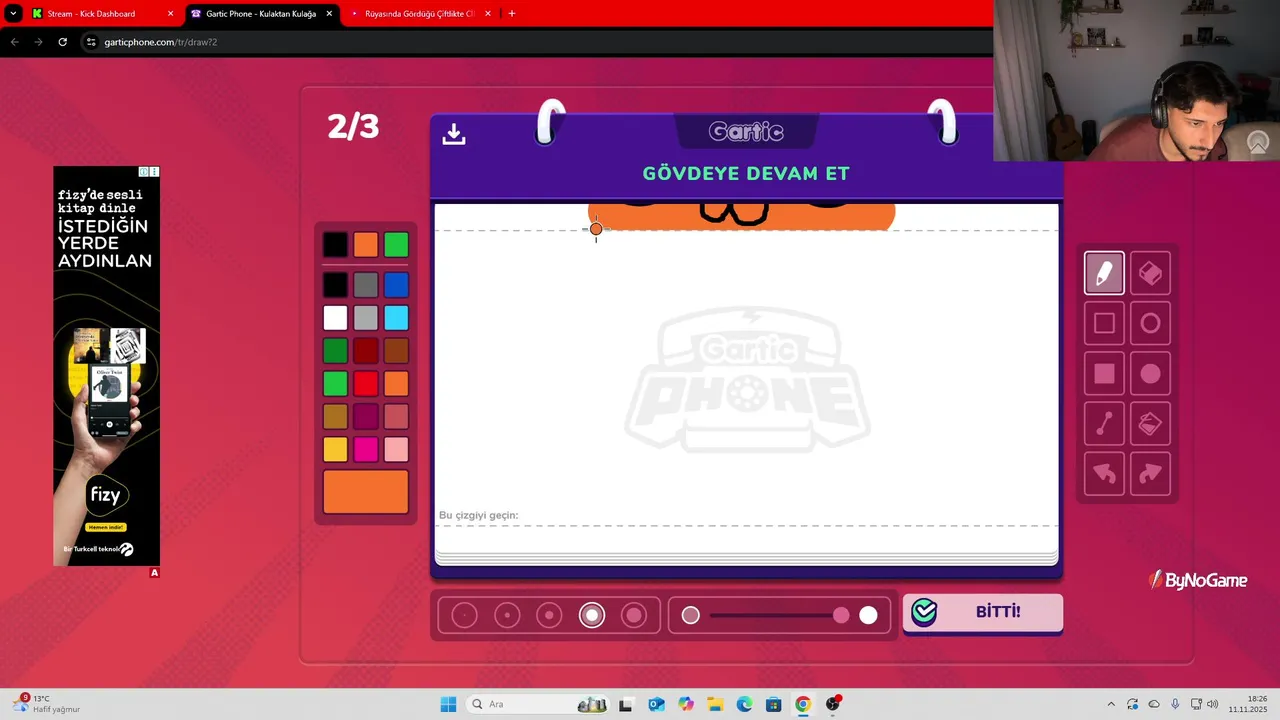Select the empty ellipse shape tool
This screenshot has height=720, width=1280.
1150,323
